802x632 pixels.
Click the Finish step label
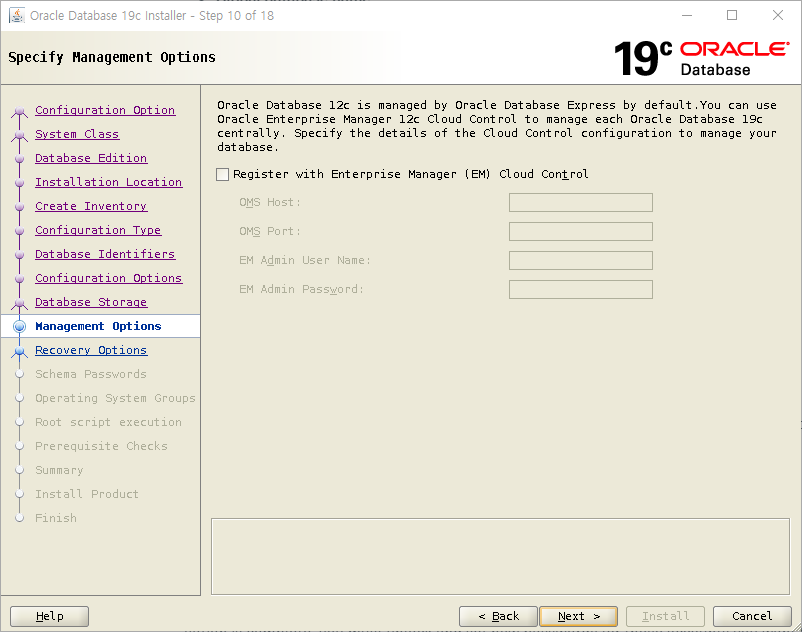pyautogui.click(x=56, y=518)
